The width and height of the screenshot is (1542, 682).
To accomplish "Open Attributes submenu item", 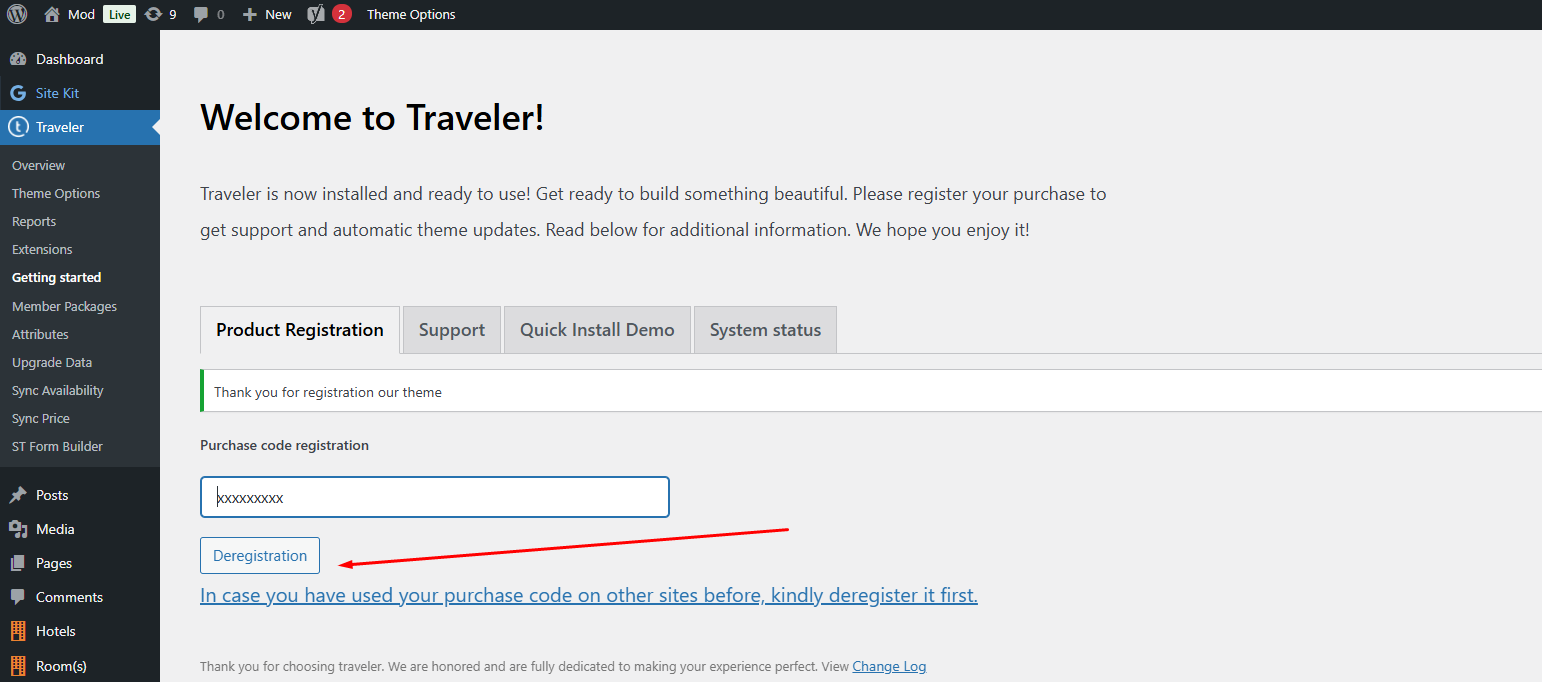I will coord(40,334).
